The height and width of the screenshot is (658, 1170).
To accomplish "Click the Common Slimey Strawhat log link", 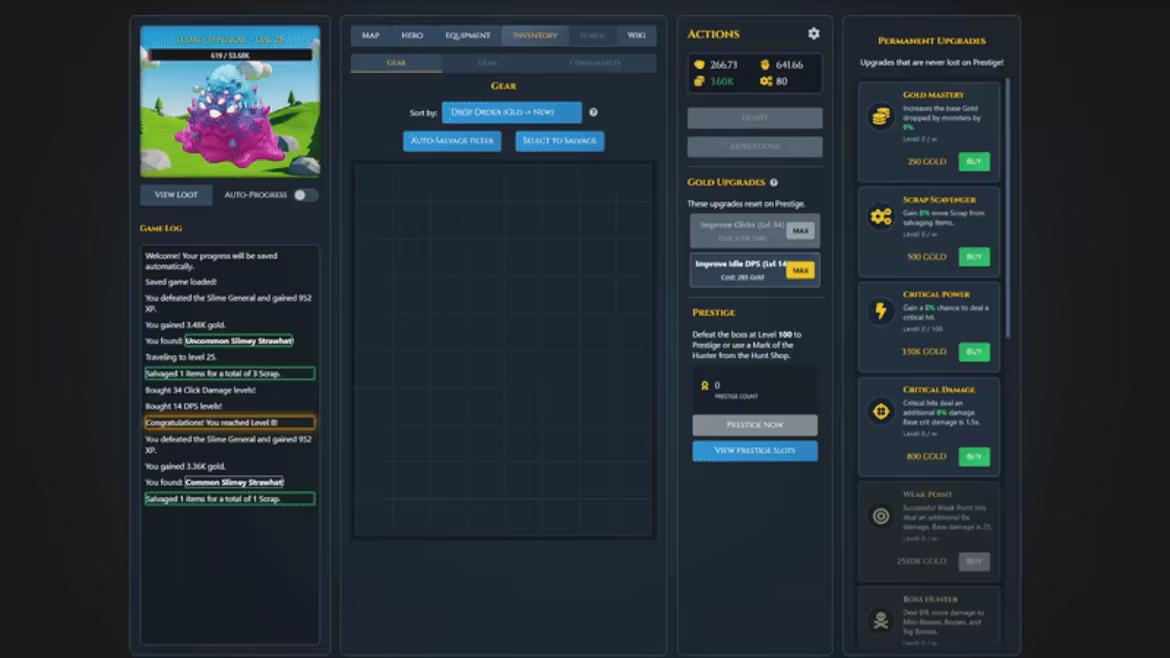I will (234, 482).
